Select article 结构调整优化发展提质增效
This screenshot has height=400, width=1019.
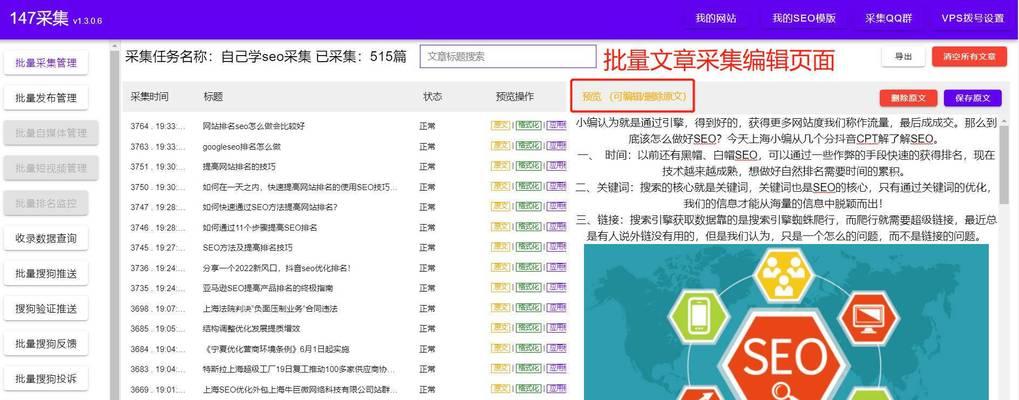[x=252, y=328]
